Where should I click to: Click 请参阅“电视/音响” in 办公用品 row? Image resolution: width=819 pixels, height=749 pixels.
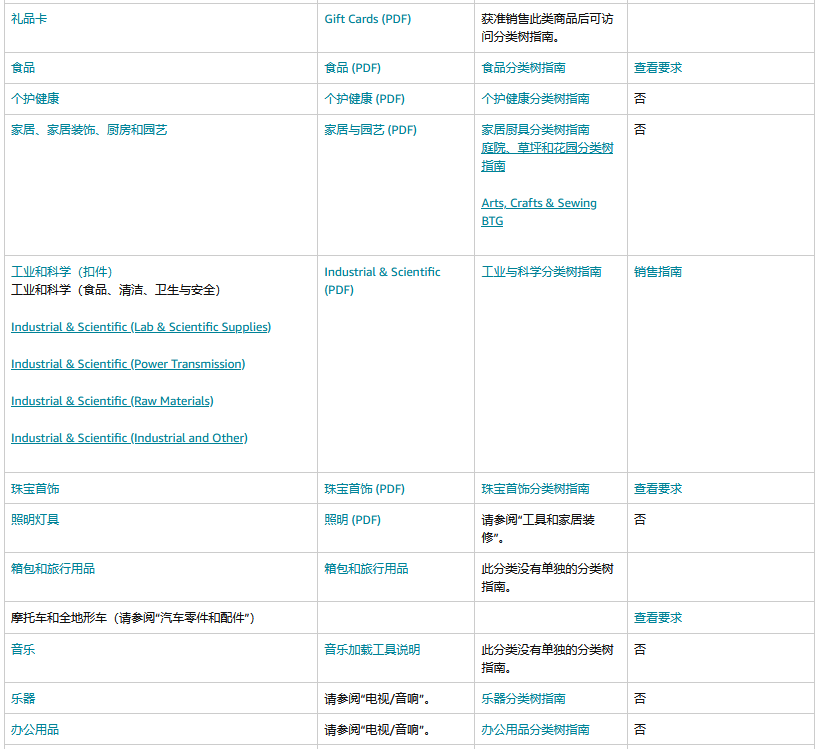[377, 730]
